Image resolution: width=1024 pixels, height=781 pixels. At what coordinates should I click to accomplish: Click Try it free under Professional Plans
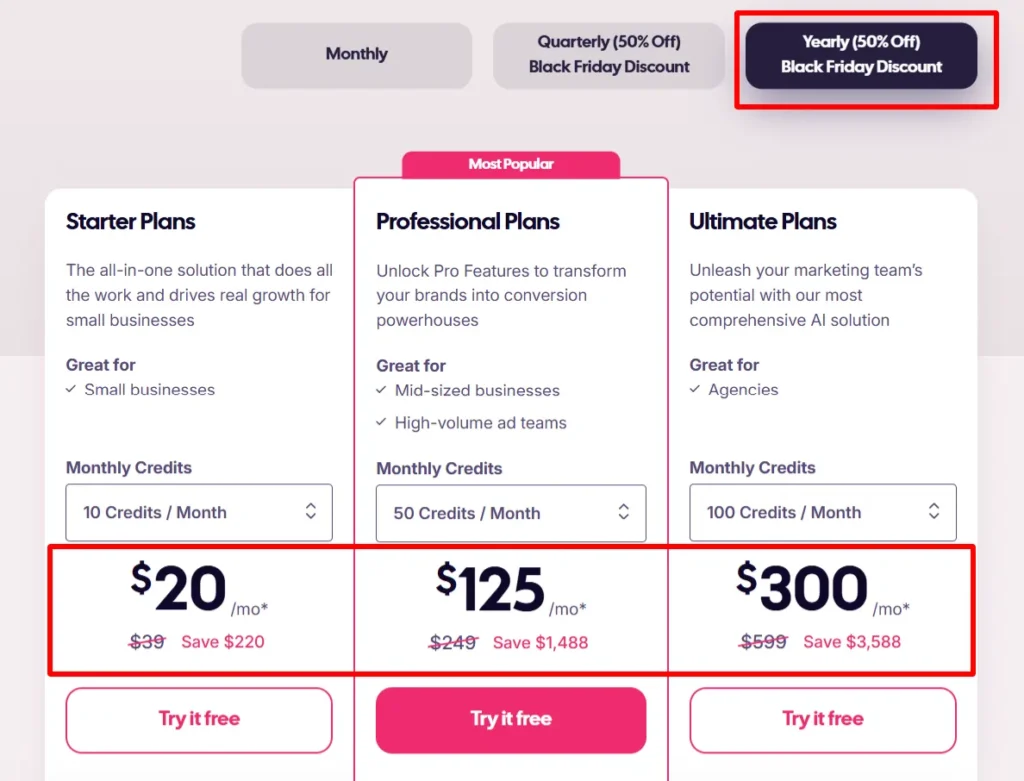511,720
